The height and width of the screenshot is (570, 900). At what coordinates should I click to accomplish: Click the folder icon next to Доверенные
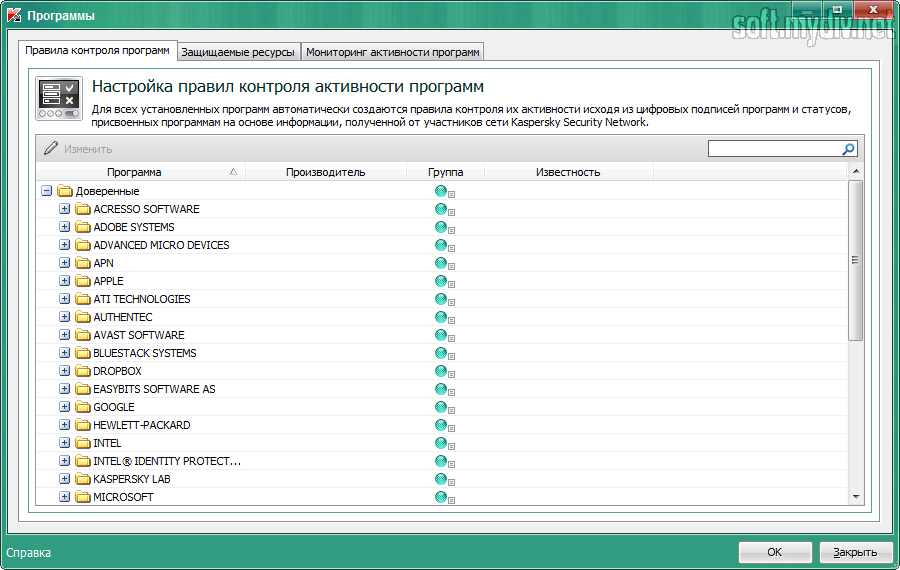(65, 191)
